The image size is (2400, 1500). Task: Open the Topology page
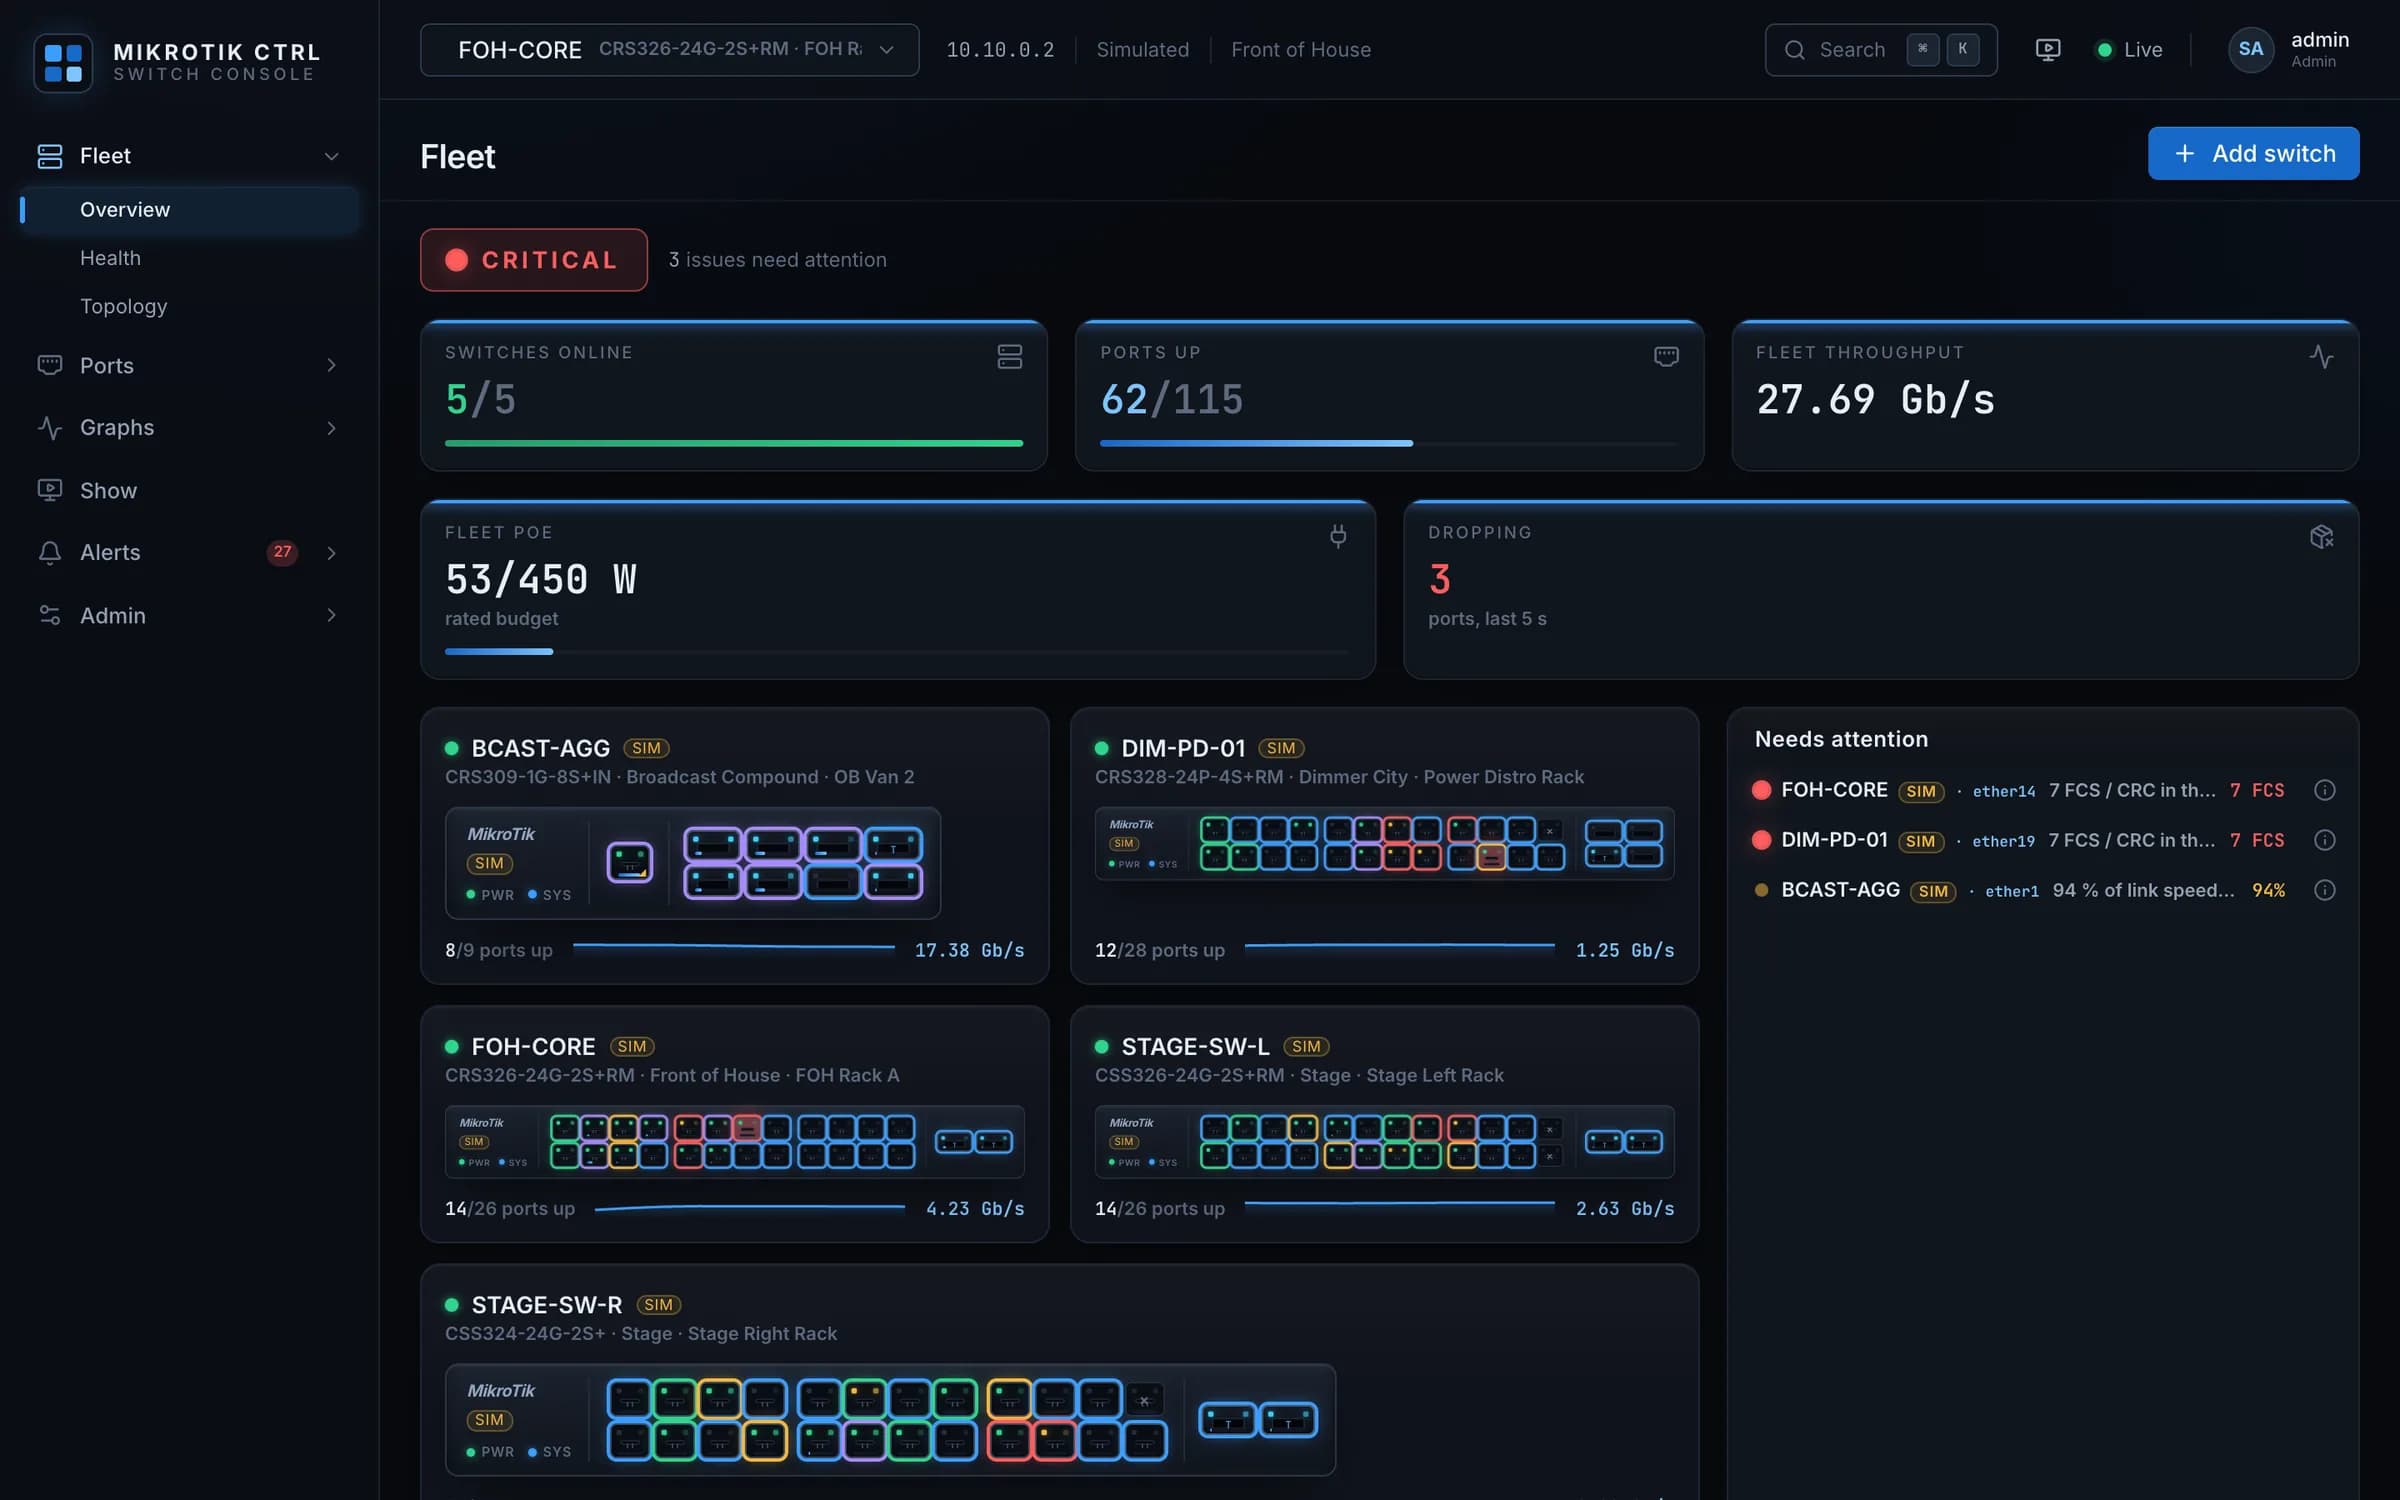click(x=124, y=306)
